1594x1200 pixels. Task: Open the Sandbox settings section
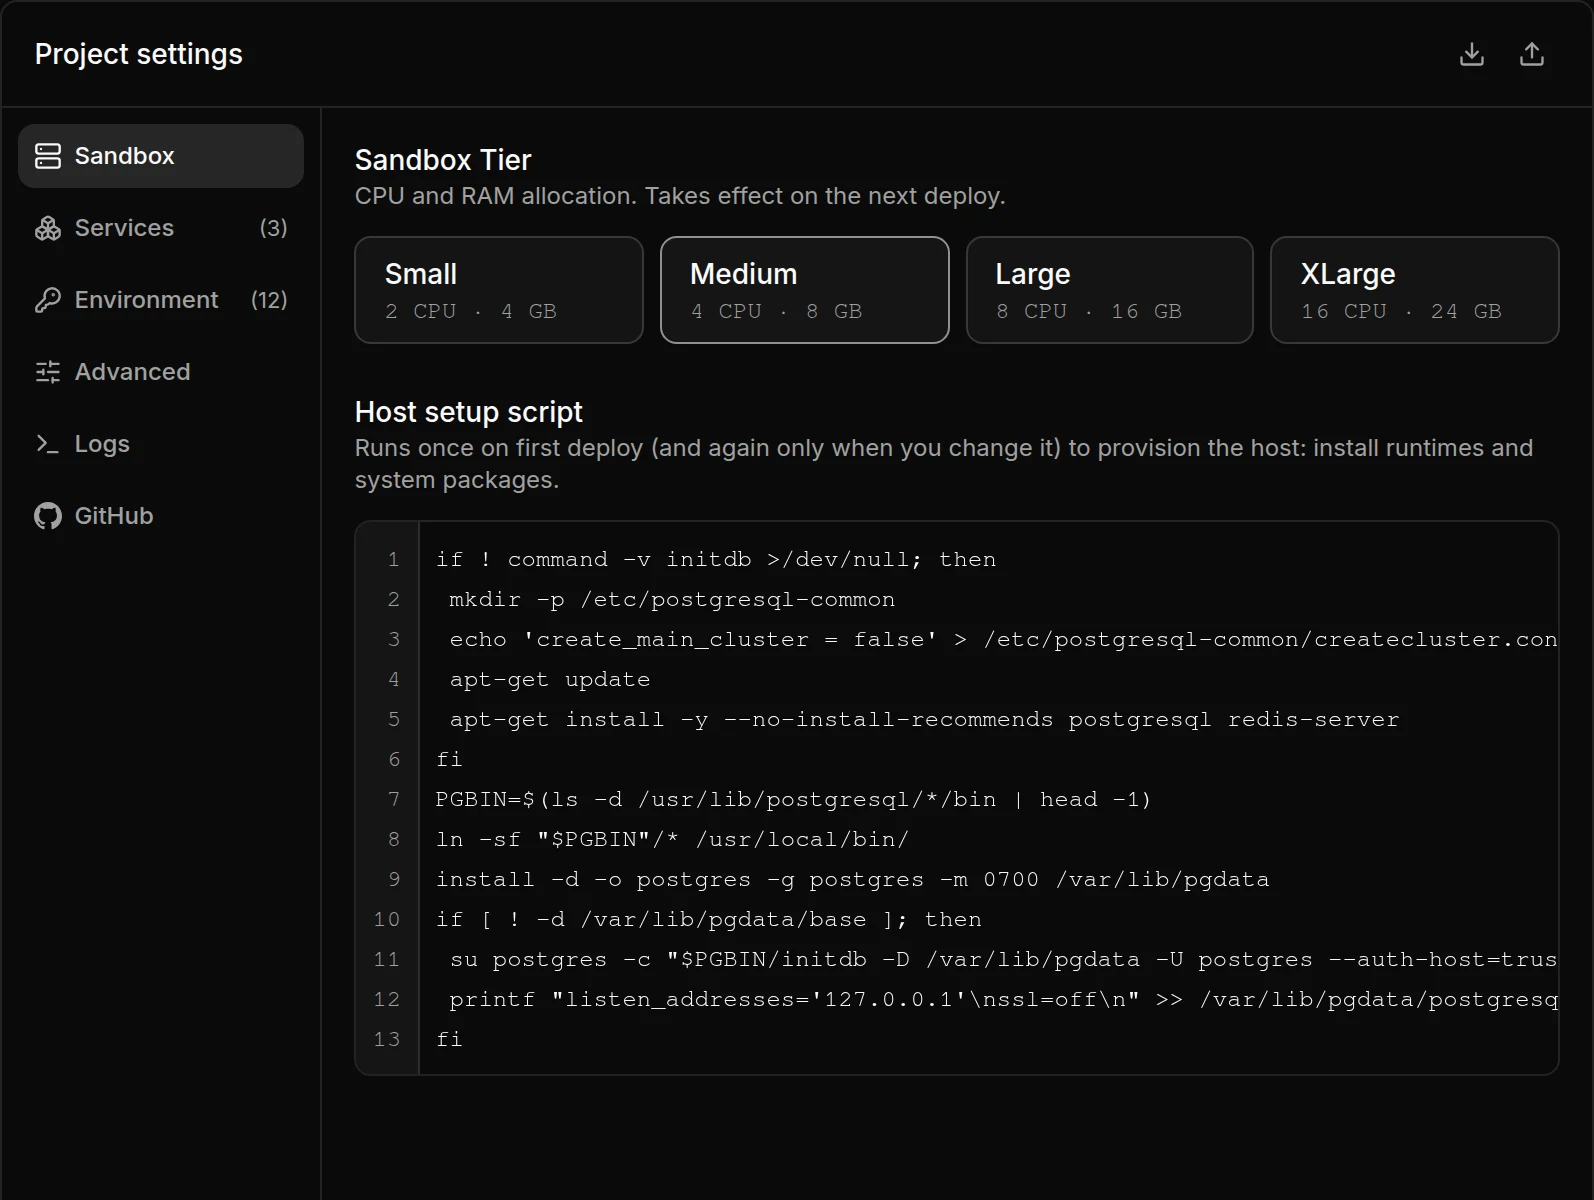(161, 156)
